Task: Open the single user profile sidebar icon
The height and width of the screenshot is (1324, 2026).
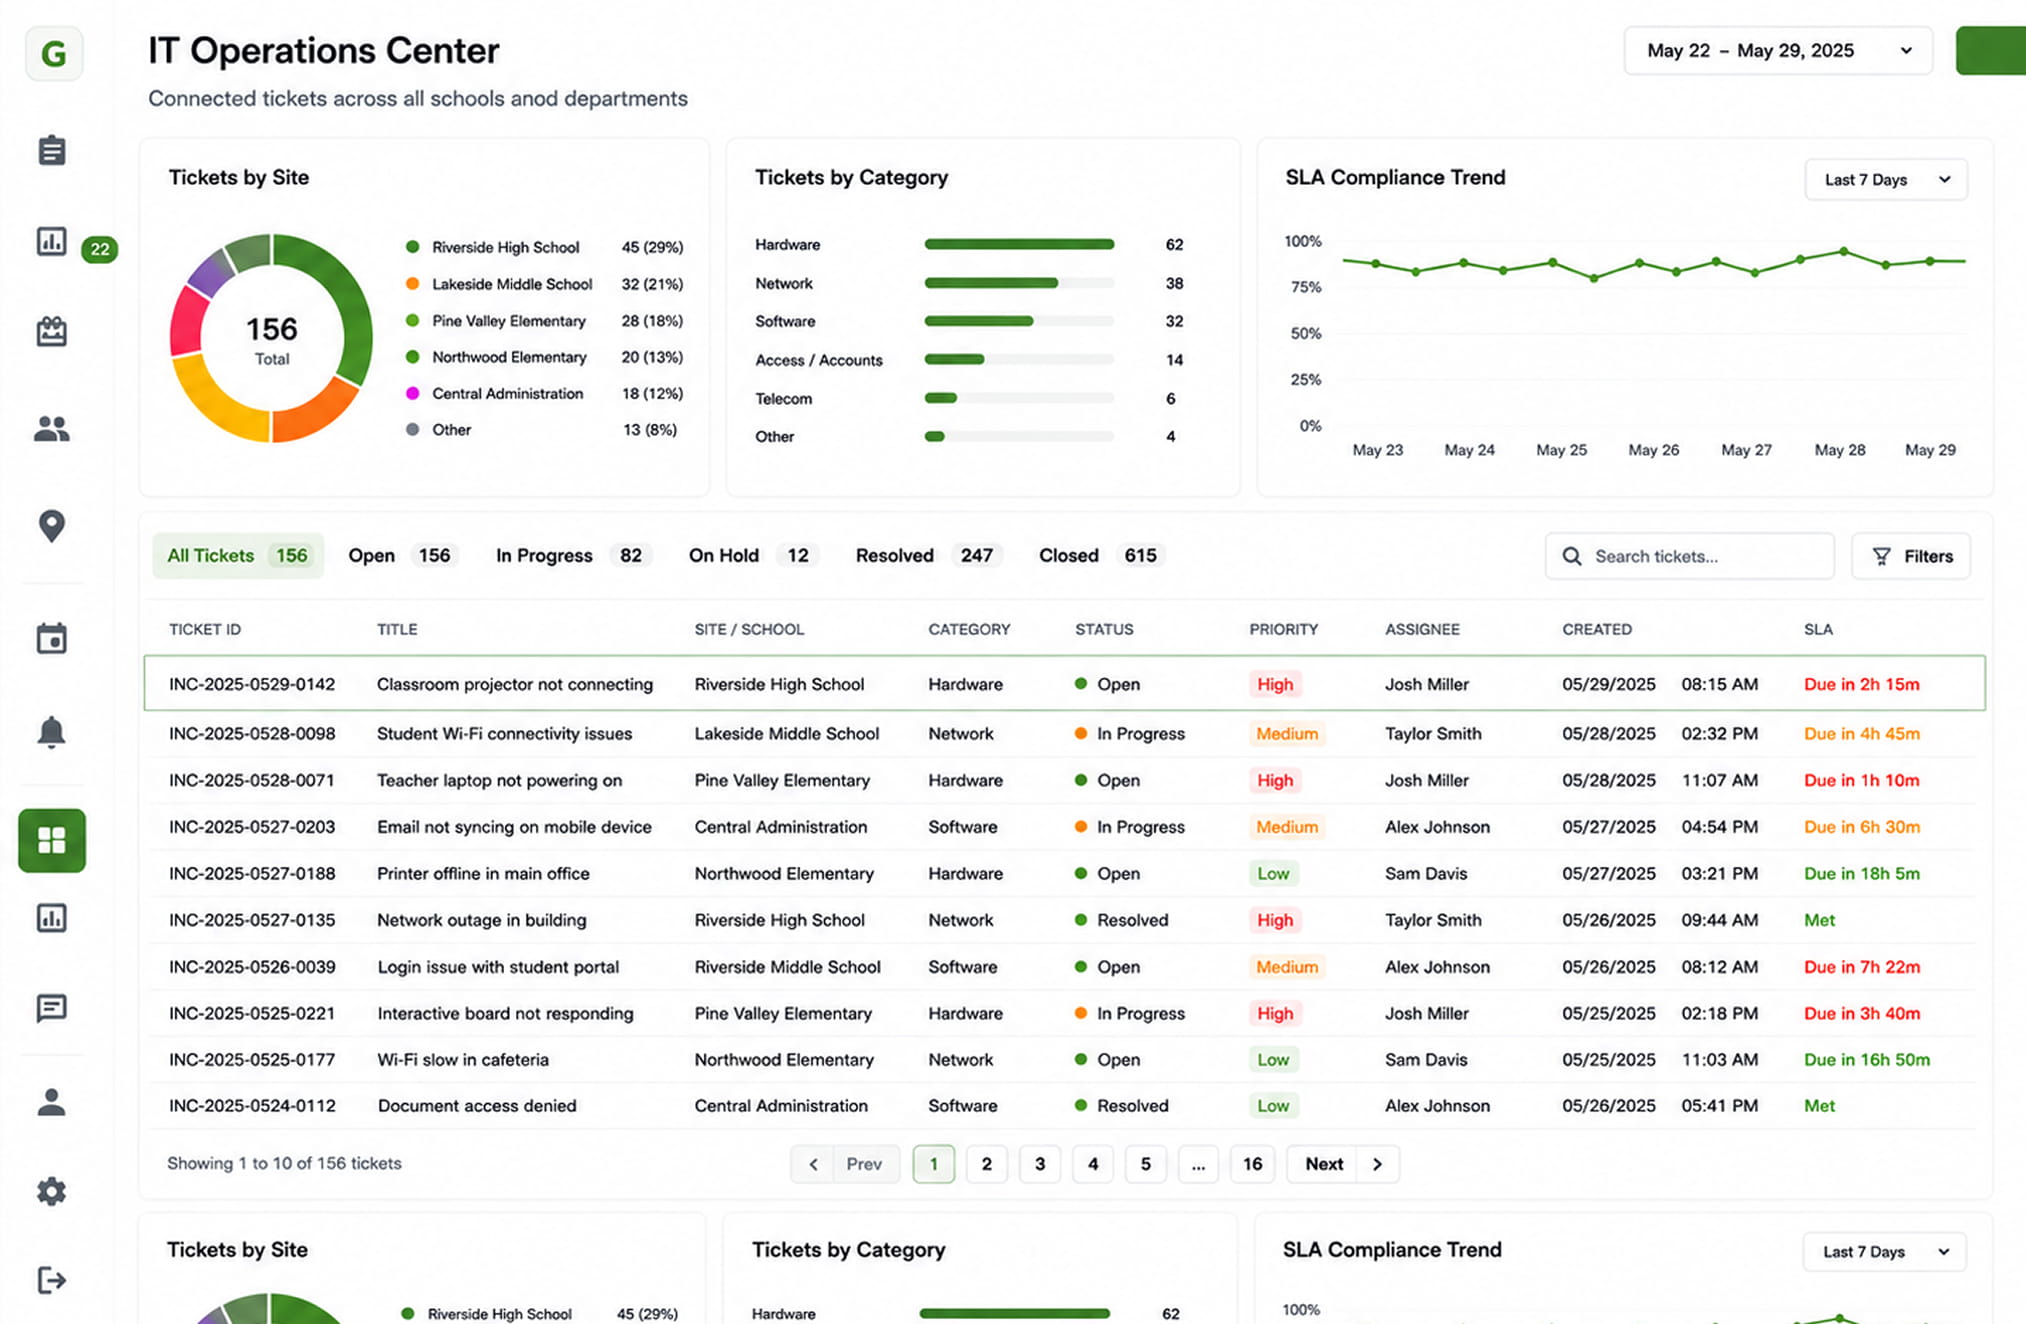Action: [x=52, y=1101]
